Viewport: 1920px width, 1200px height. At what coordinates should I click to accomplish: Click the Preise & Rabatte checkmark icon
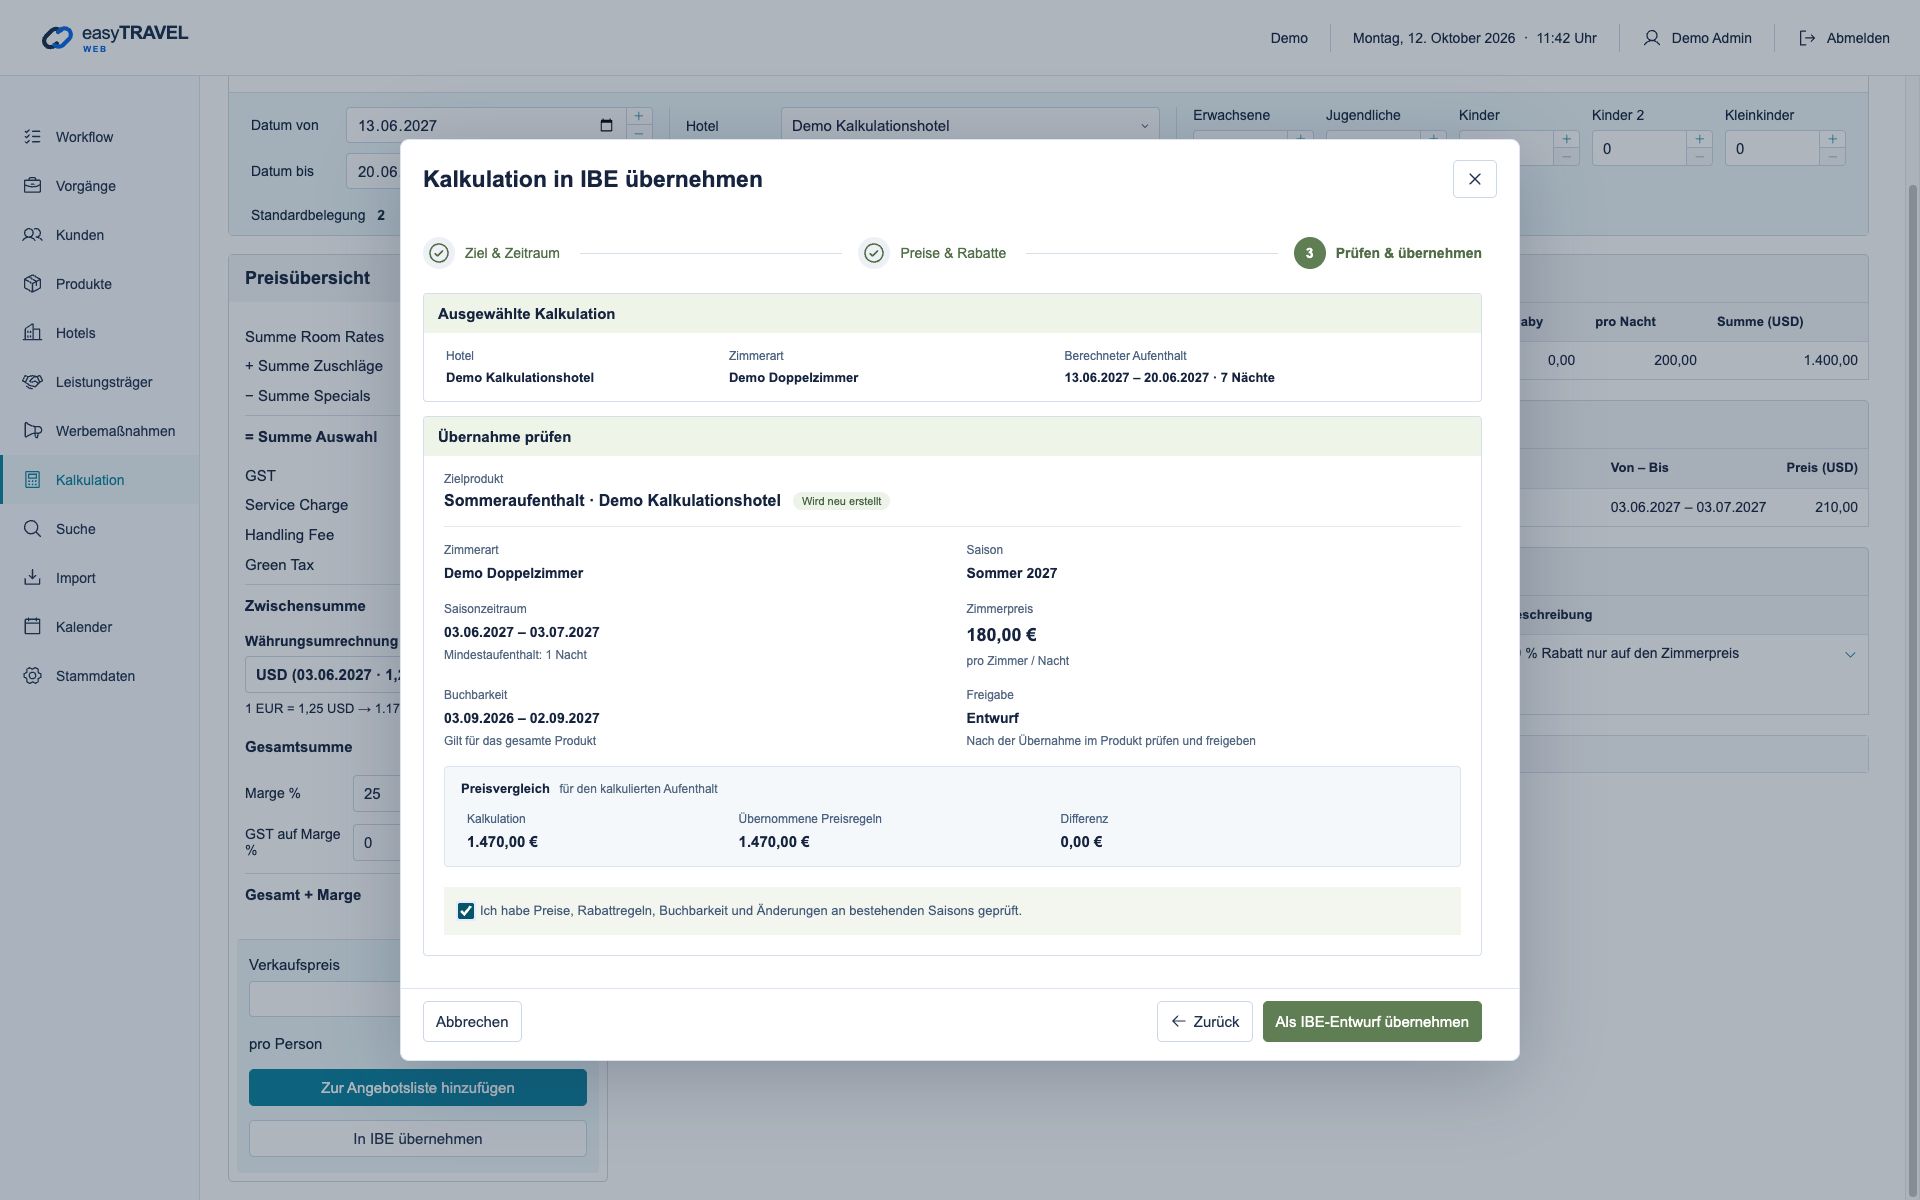click(874, 253)
